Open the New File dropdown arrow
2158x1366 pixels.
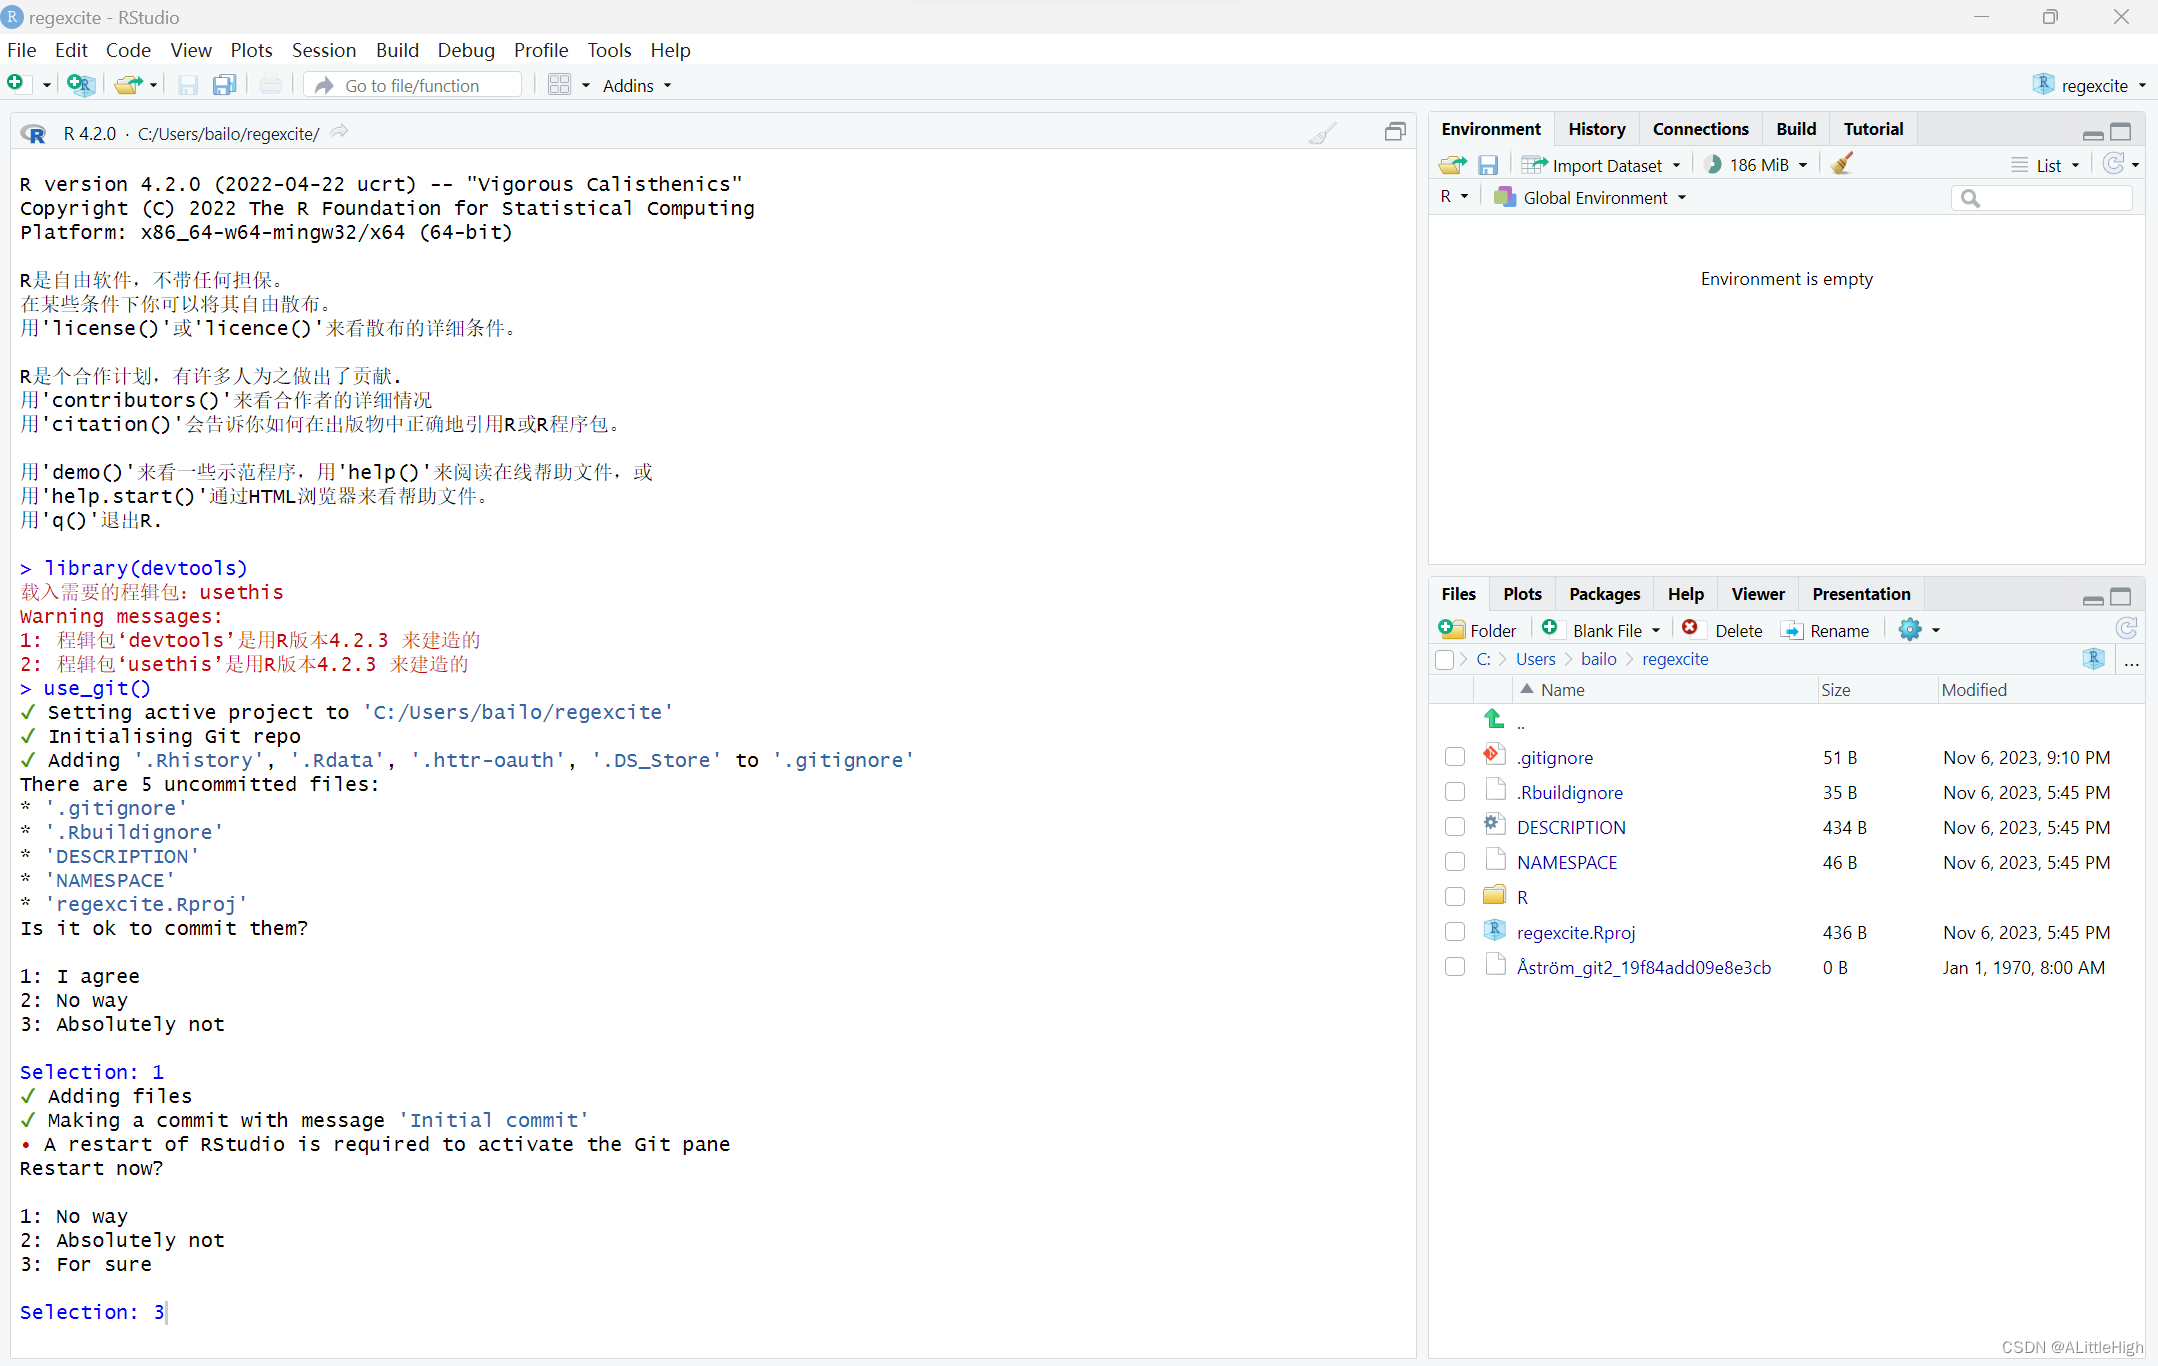tap(46, 86)
